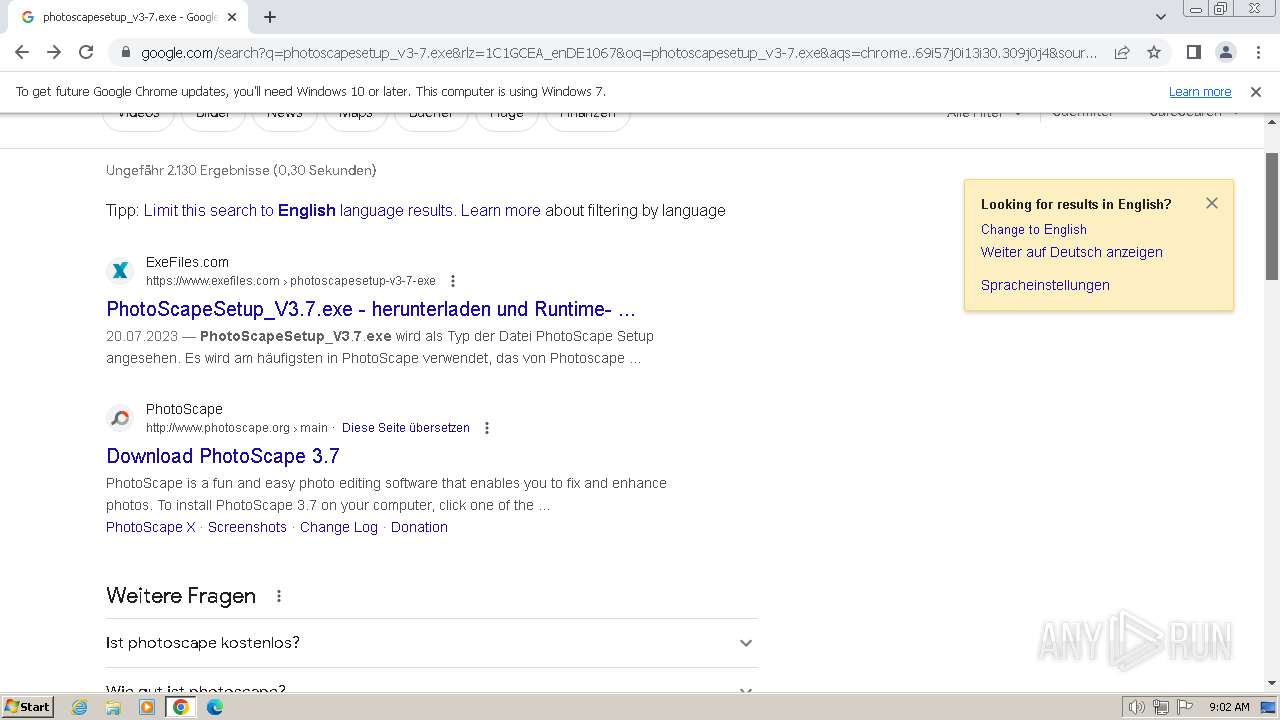Open Action Center flag icon
This screenshot has width=1280, height=720.
coord(1185,707)
